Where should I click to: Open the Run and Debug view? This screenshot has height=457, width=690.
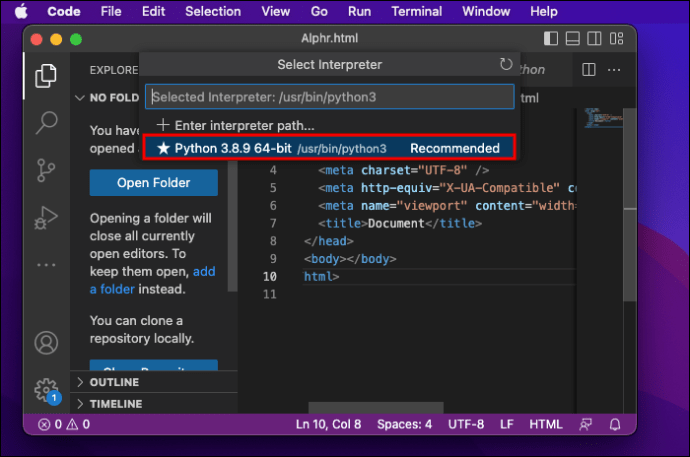(x=46, y=217)
